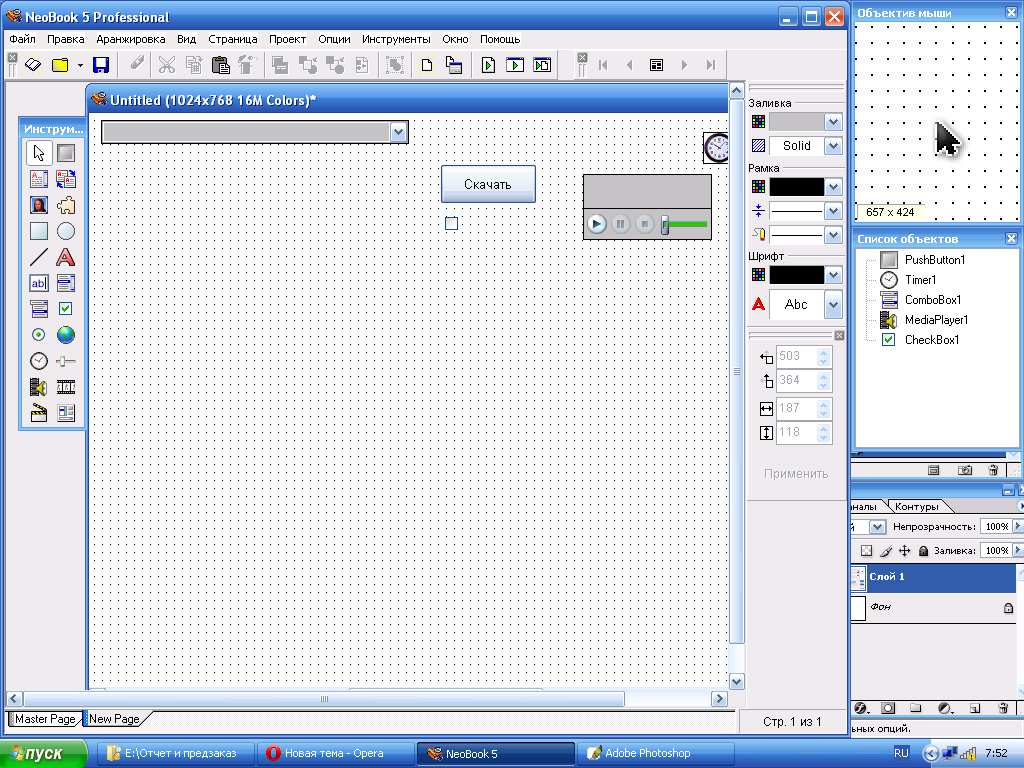Select the Web Browser globe tool

[x=66, y=335]
